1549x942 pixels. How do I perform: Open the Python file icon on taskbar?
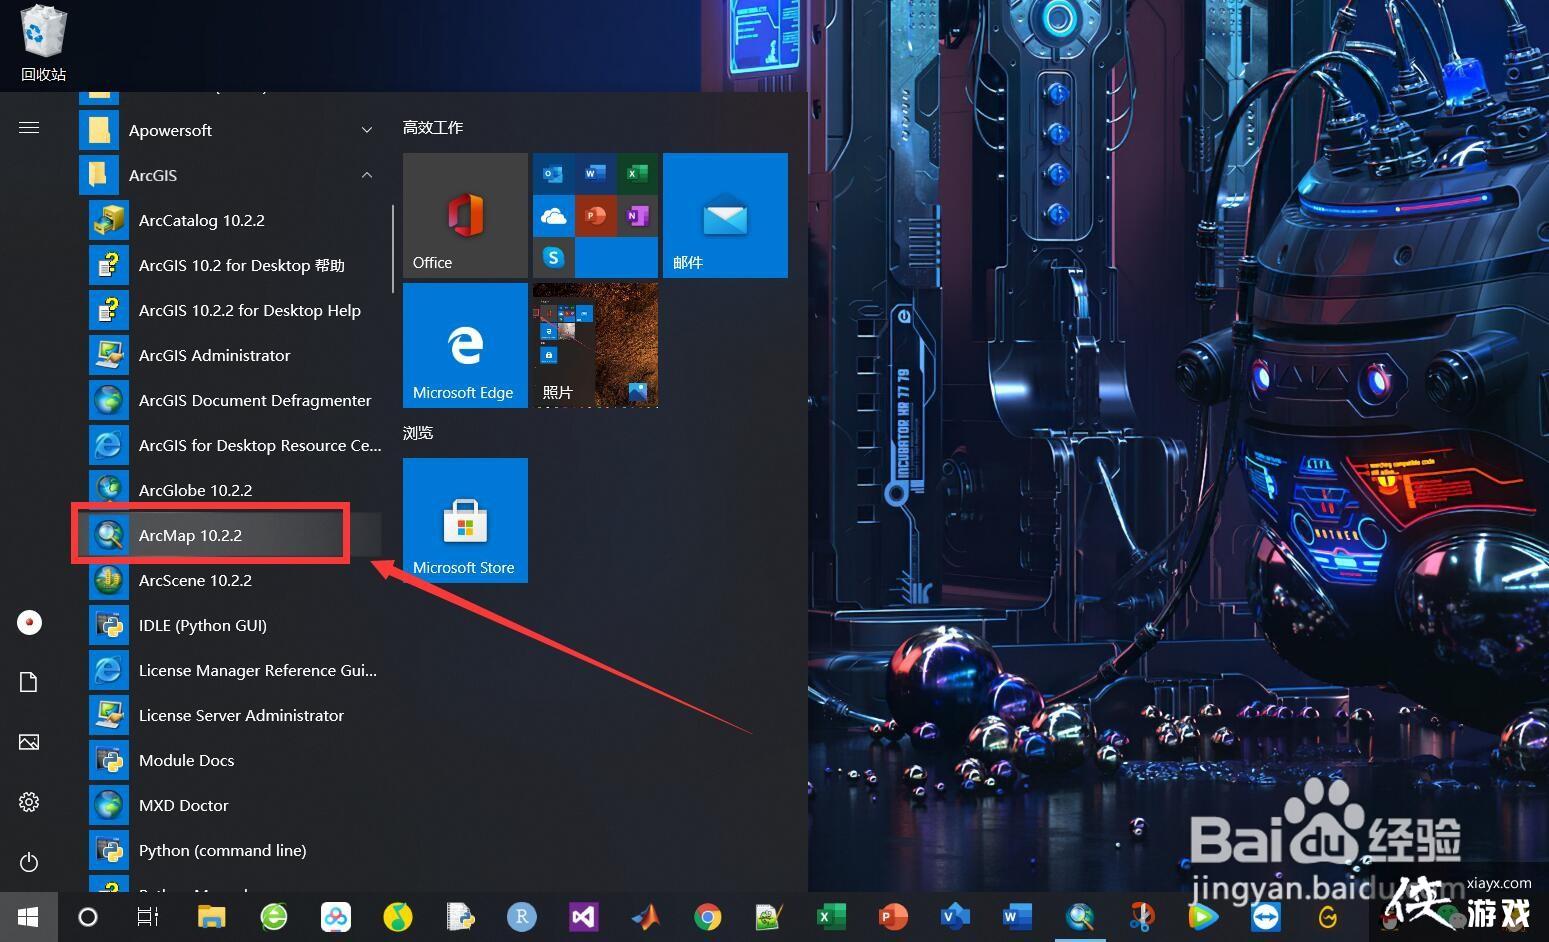(x=460, y=917)
